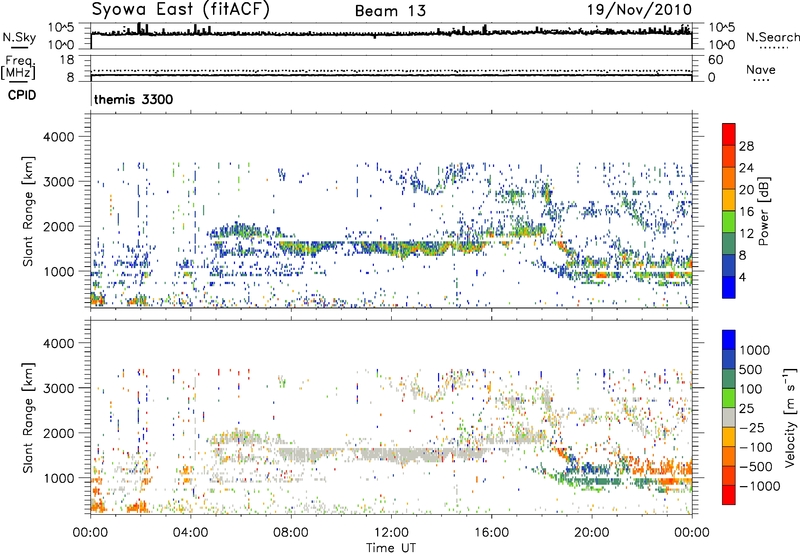
Task: Click the '28' label on Power colorbar
Action: pyautogui.click(x=746, y=146)
